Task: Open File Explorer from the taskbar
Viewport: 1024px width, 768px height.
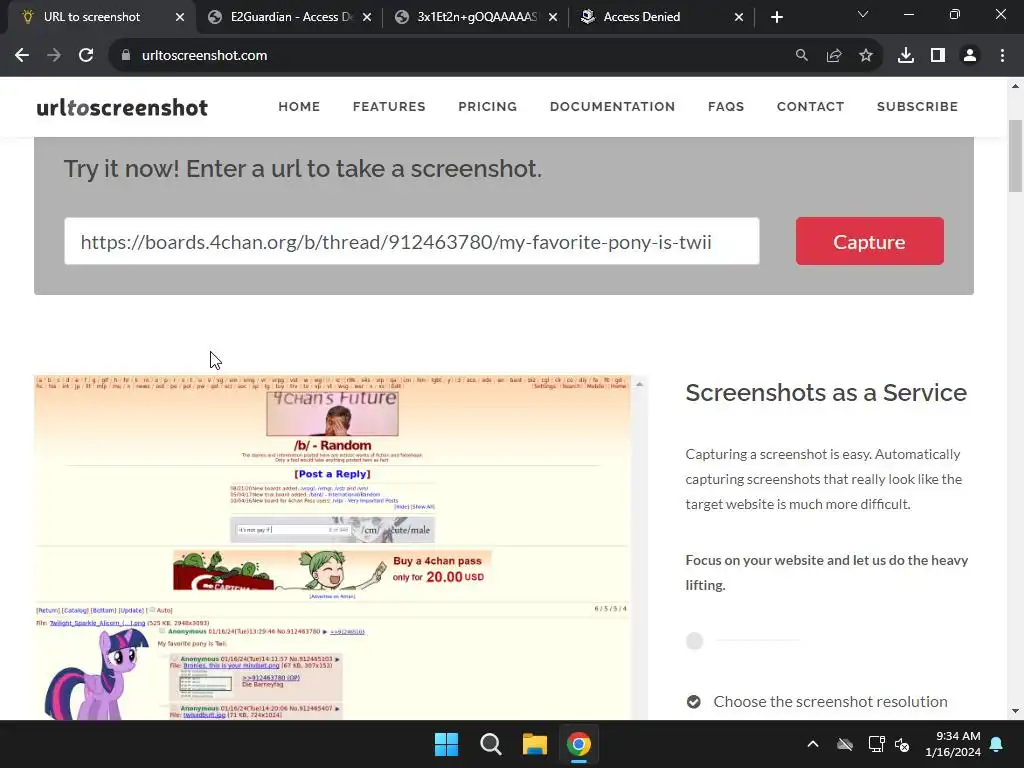Action: pos(534,744)
